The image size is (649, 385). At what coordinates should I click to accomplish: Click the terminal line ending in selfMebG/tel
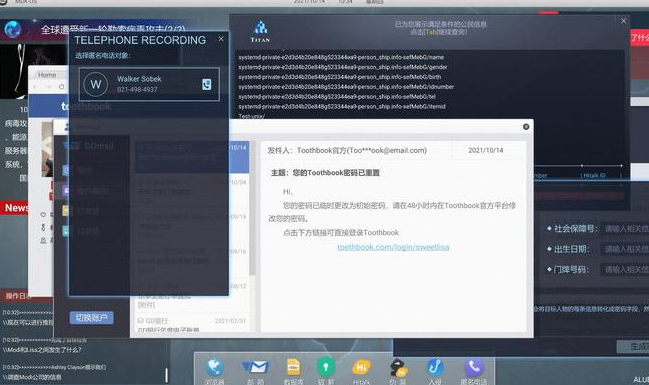337,97
